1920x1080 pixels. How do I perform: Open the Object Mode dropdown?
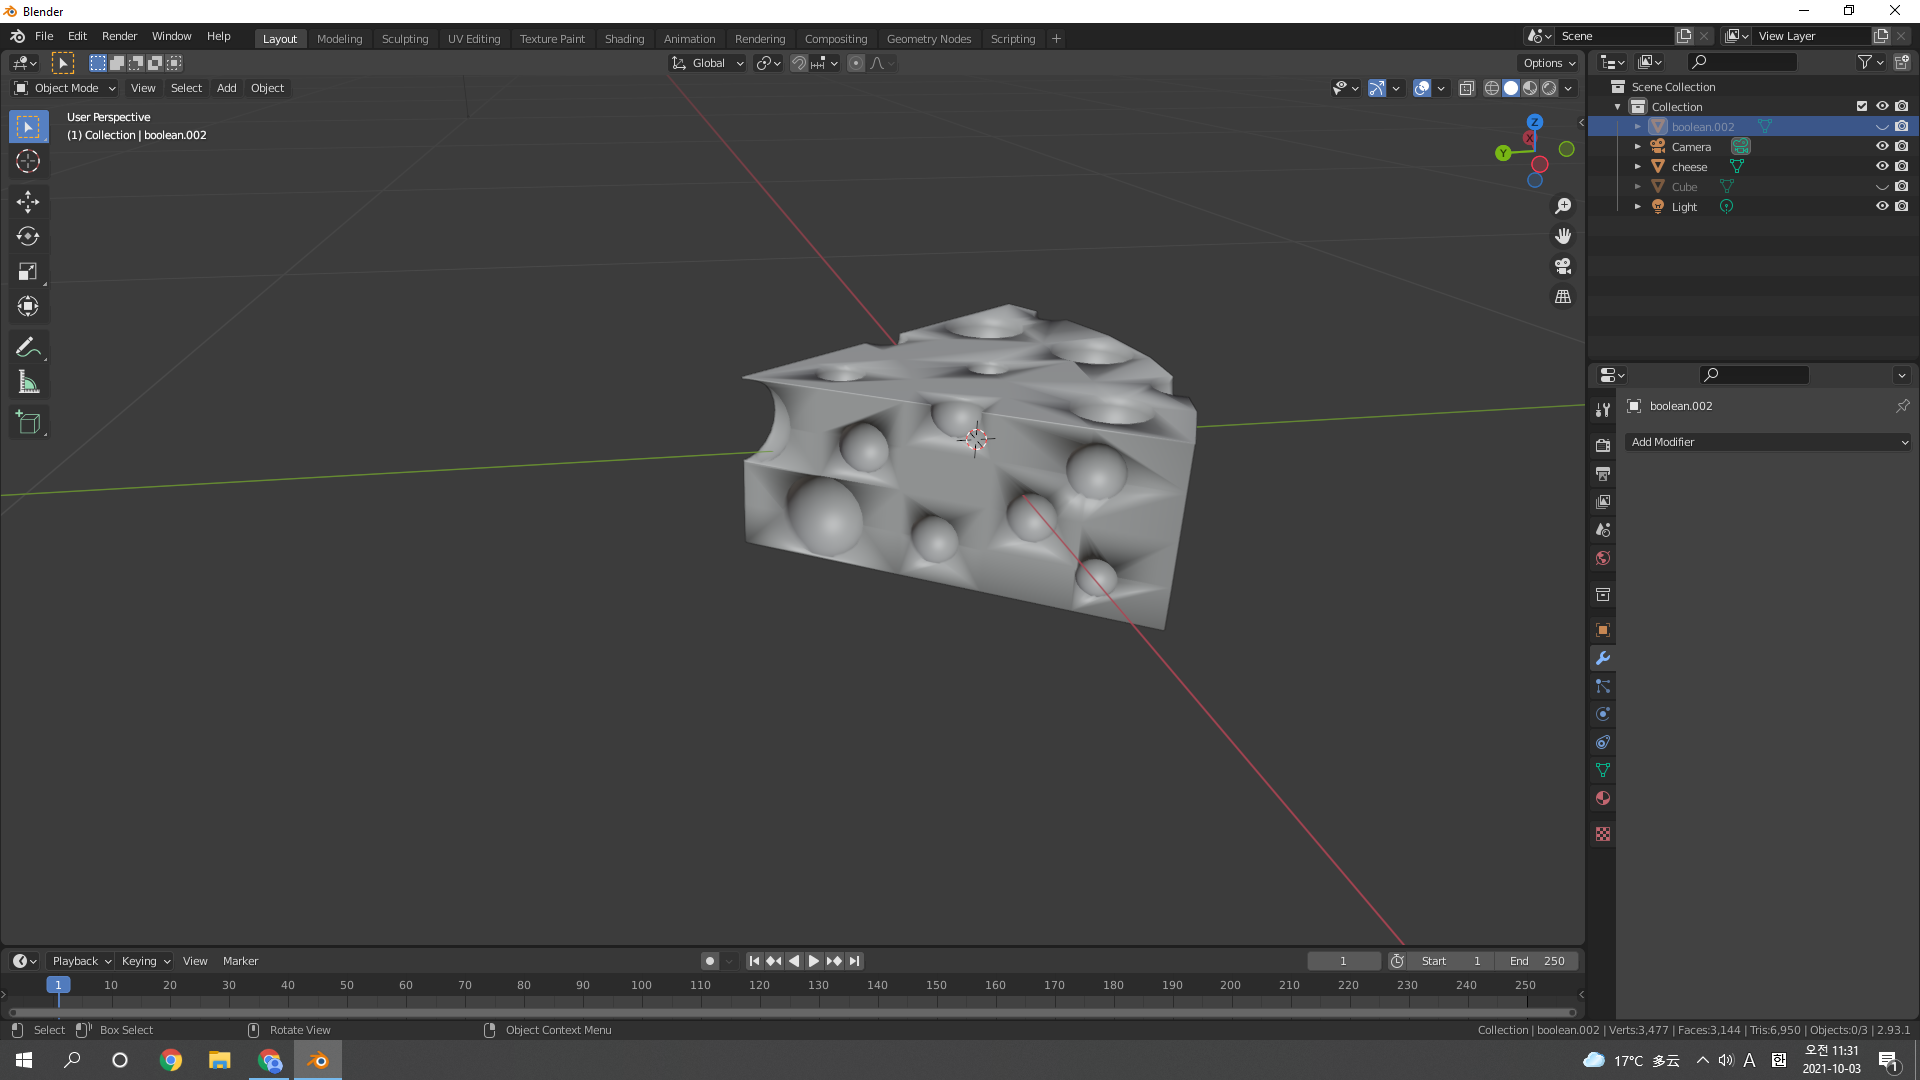pos(65,88)
